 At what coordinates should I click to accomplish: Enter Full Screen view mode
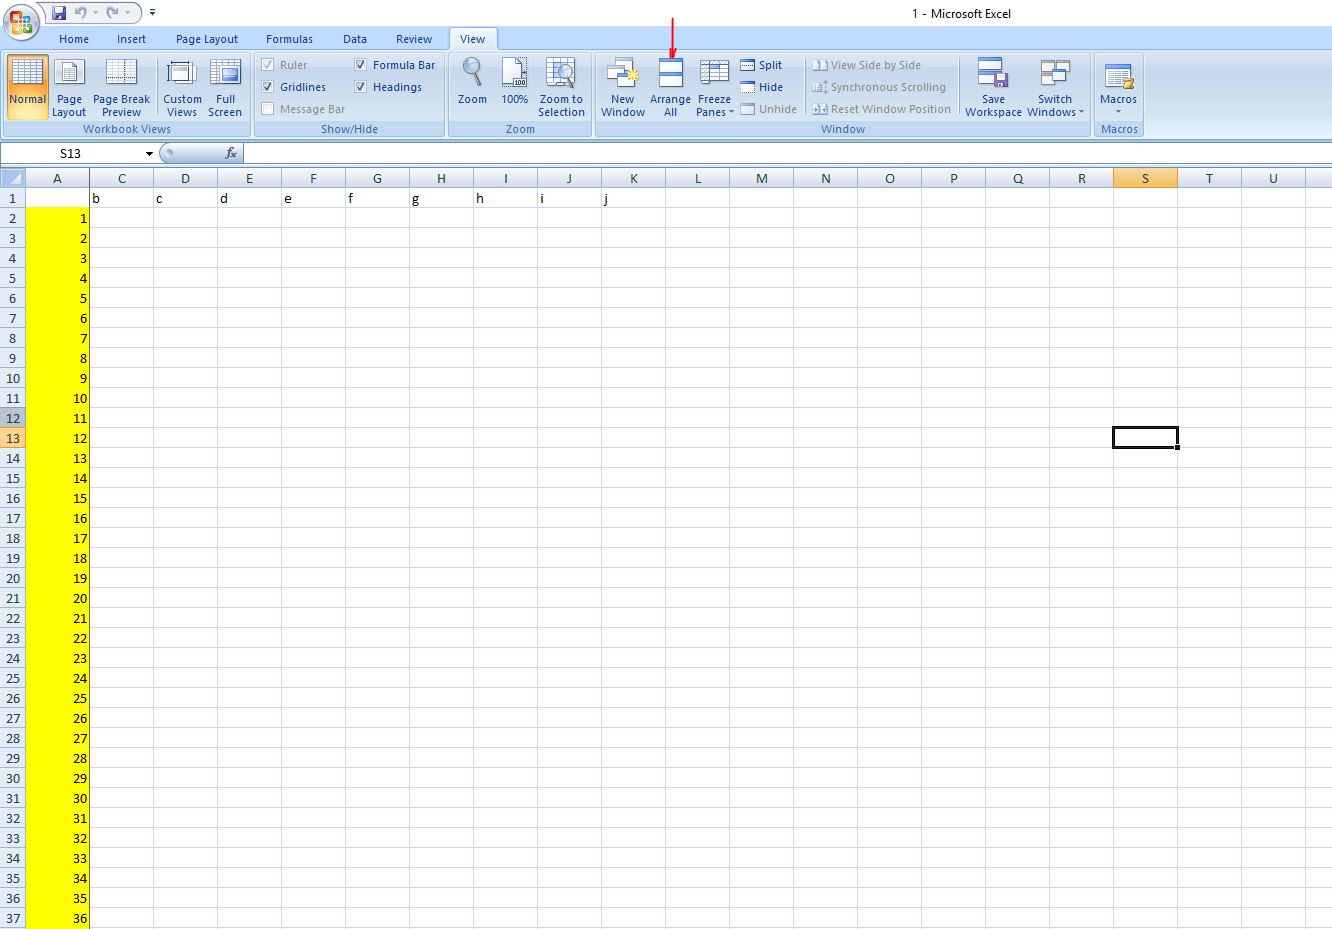(x=225, y=86)
